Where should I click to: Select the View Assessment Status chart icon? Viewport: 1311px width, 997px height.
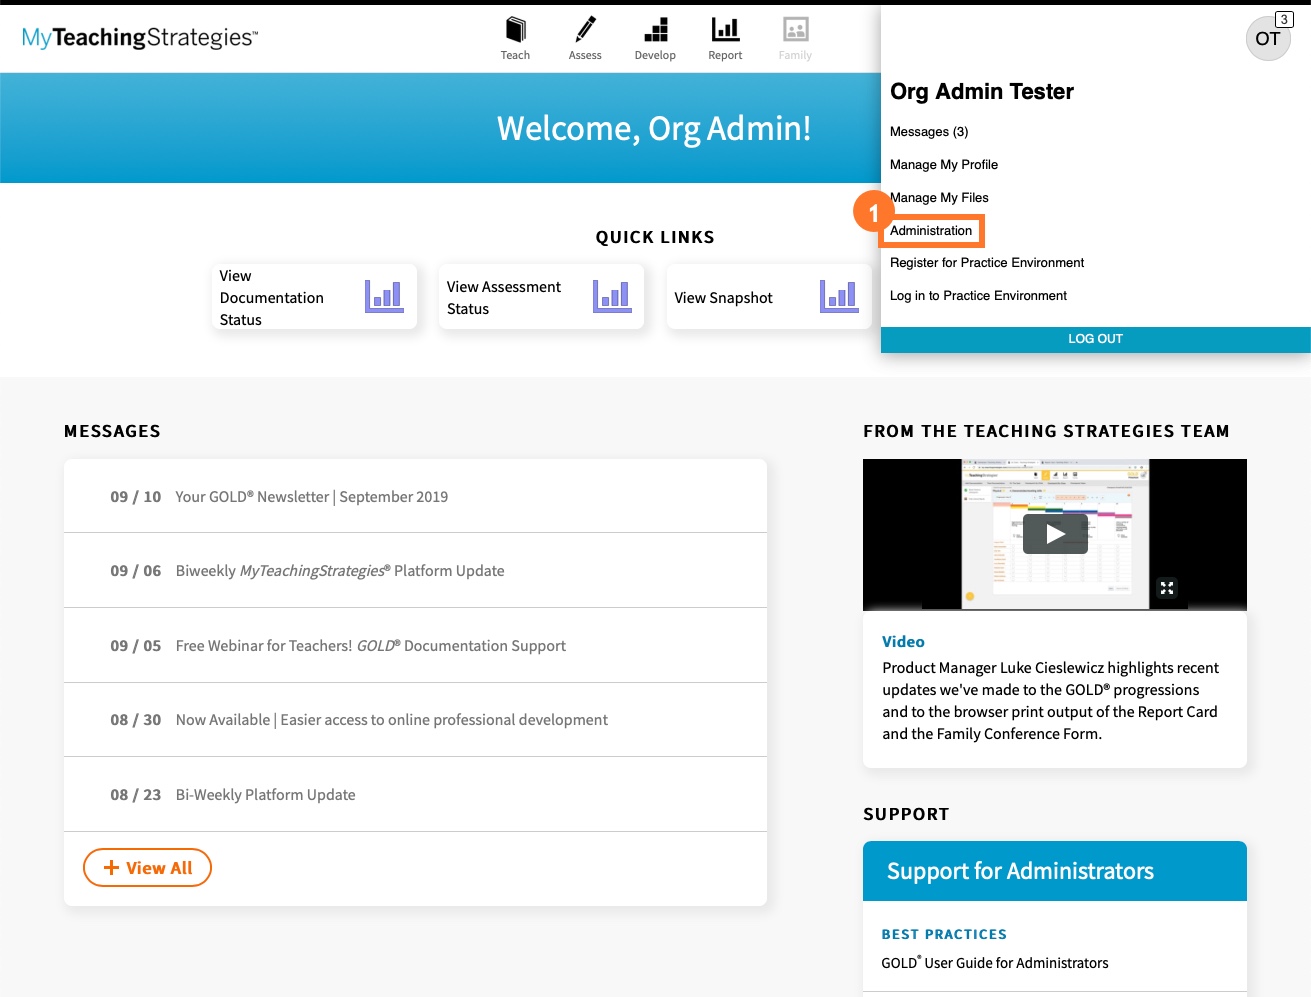coord(612,295)
